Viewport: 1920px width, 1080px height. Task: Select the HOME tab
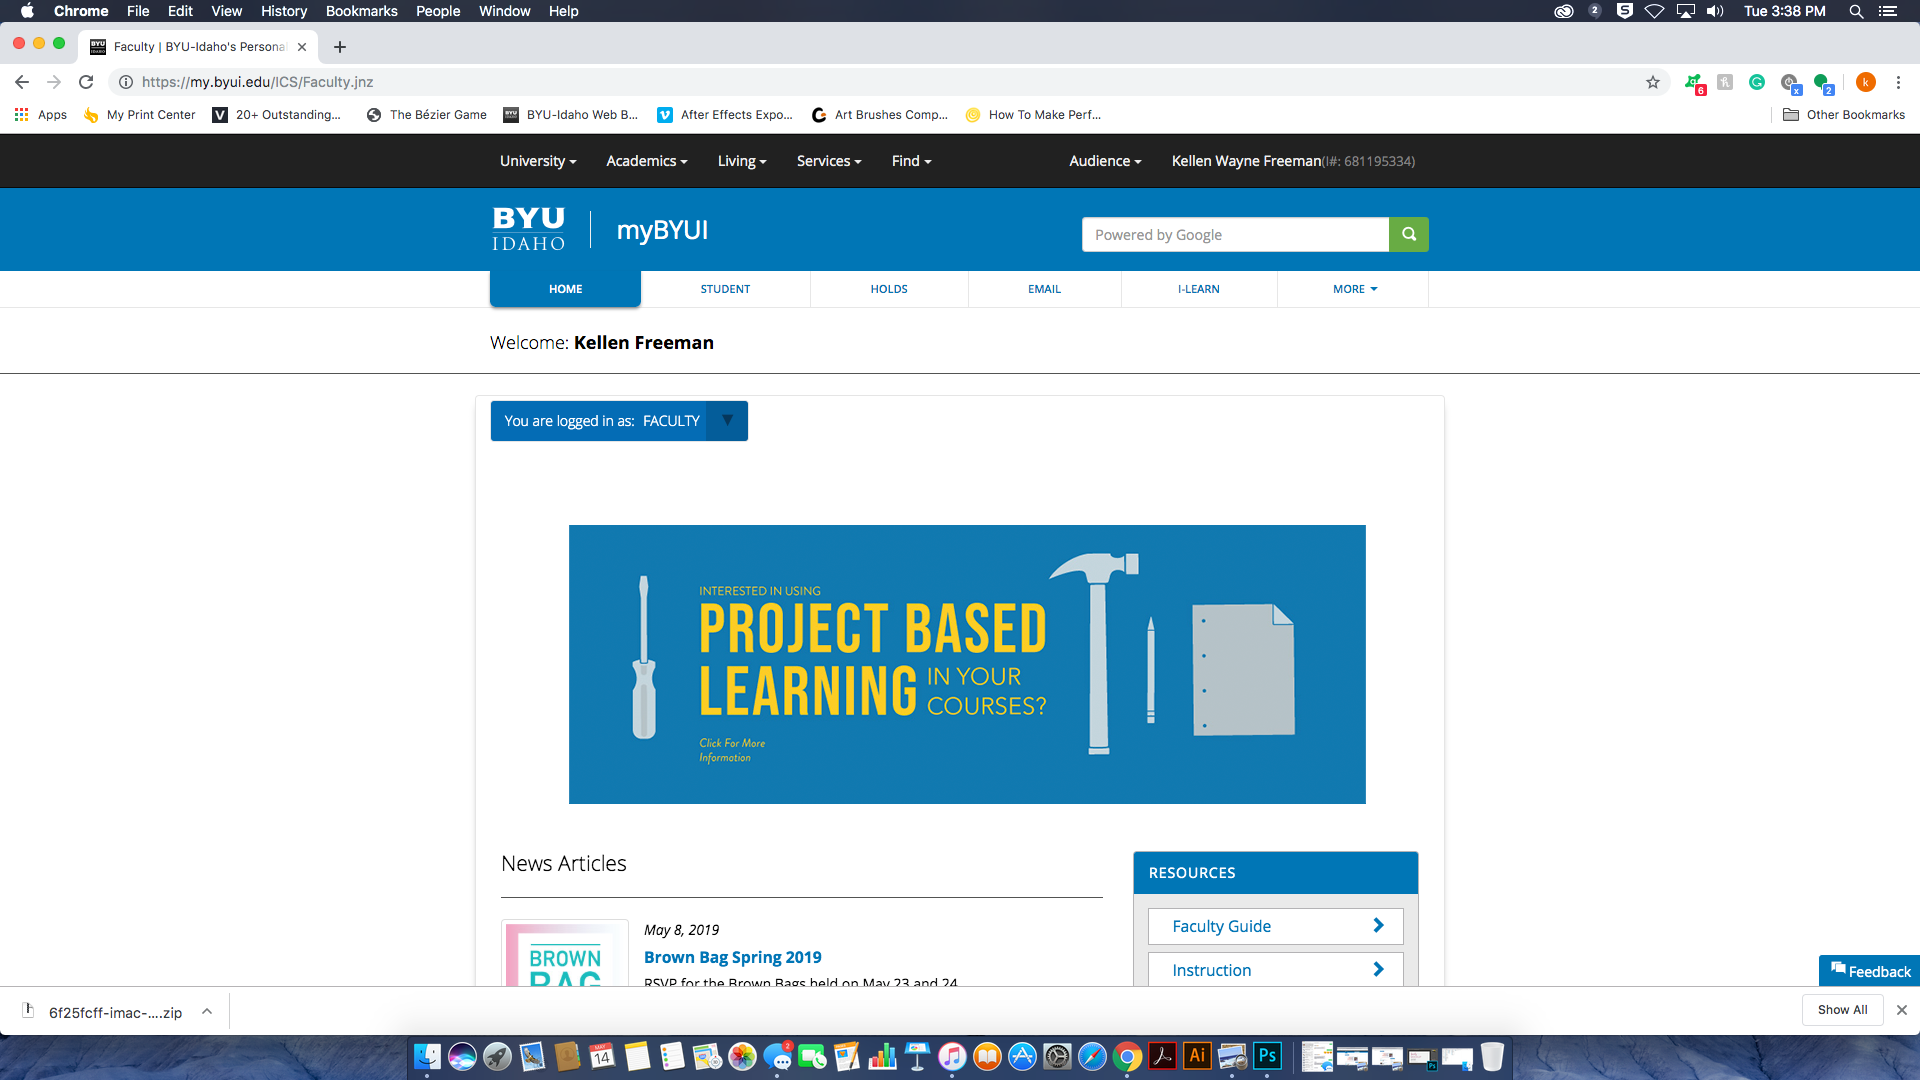[565, 289]
